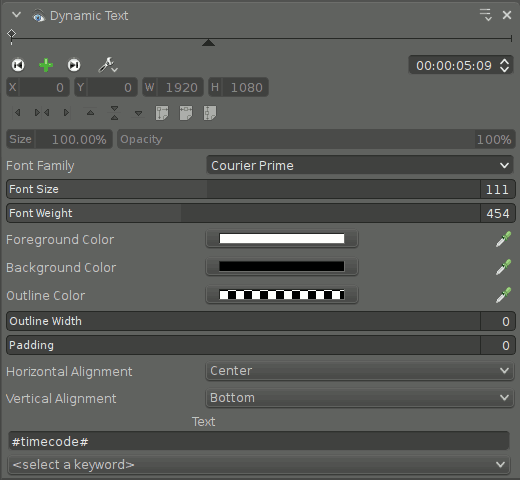520x480 pixels.
Task: Collapse the Dynamic Text effect panel
Action: click(16, 15)
